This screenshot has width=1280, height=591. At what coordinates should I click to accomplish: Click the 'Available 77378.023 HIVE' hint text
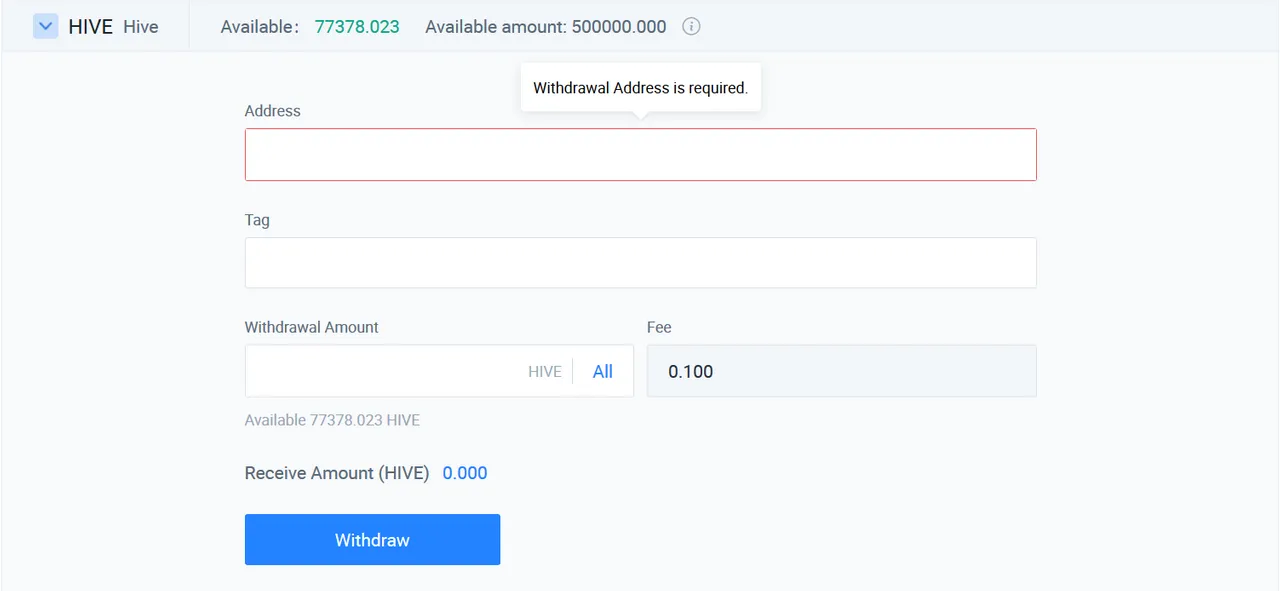pos(332,420)
